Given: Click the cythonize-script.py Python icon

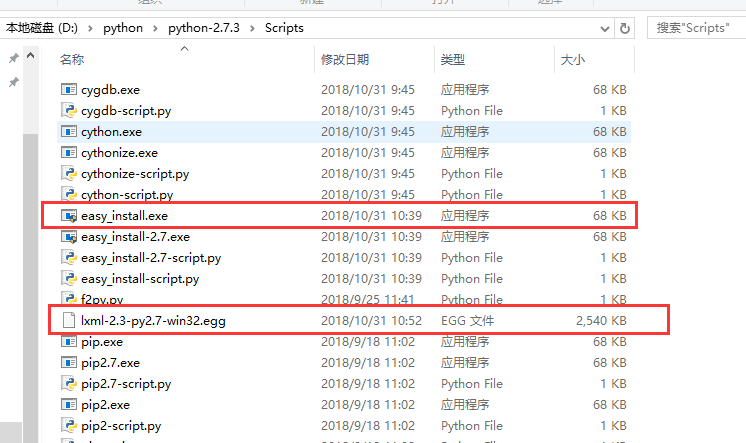Looking at the screenshot, I should point(69,174).
